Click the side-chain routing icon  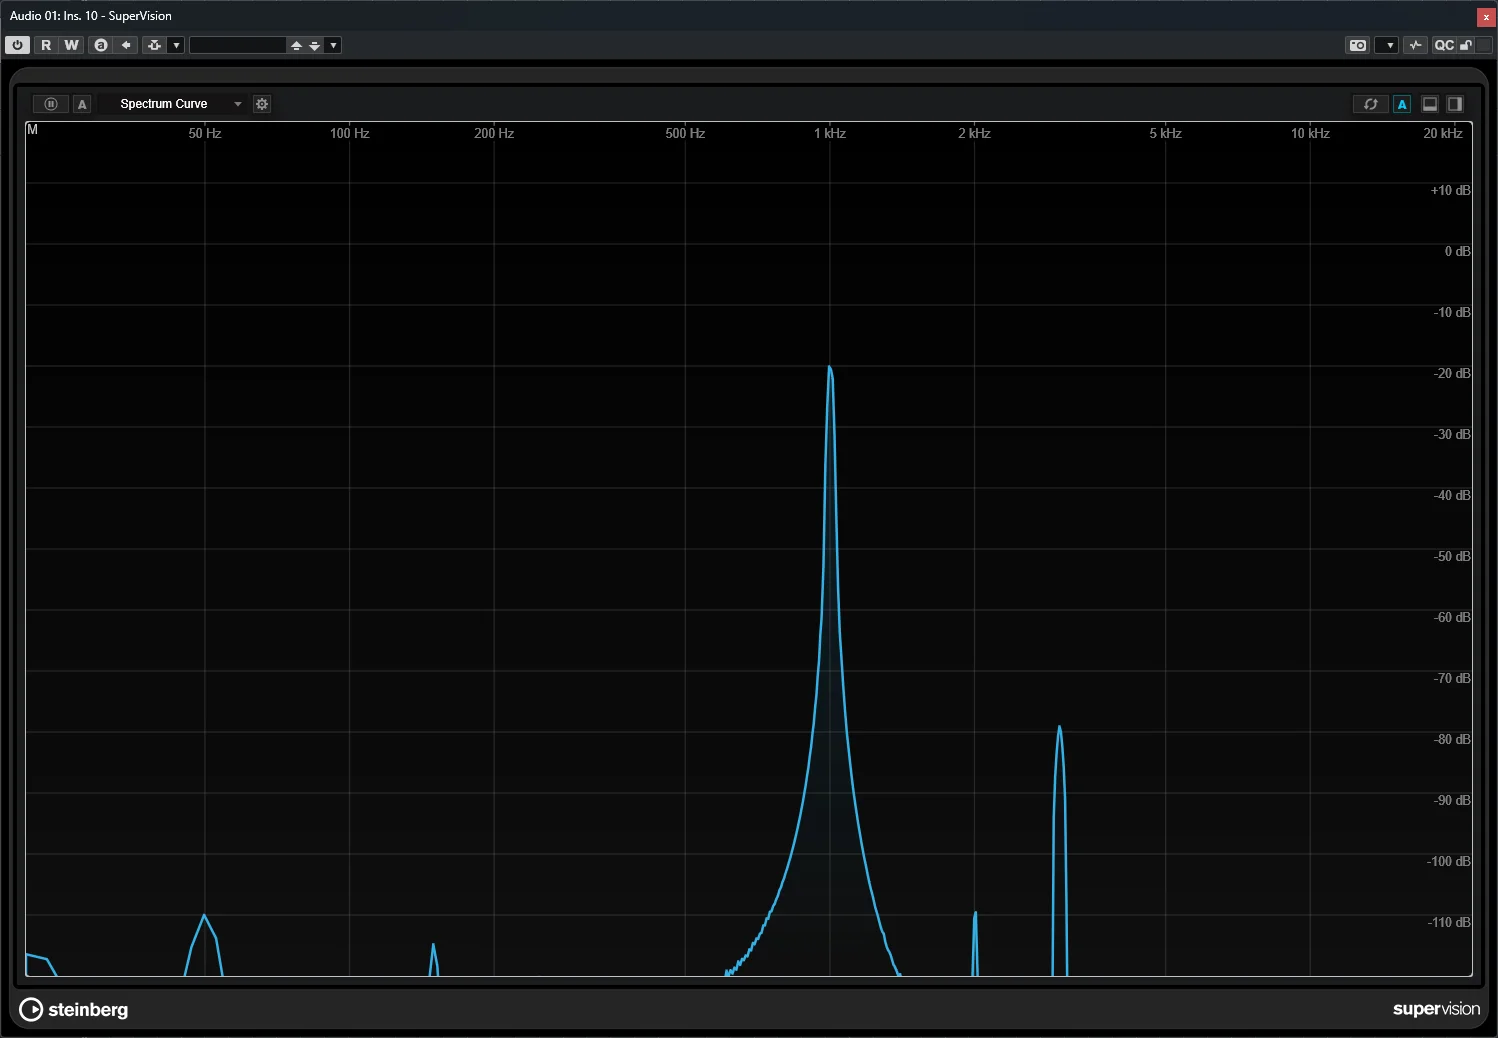154,45
